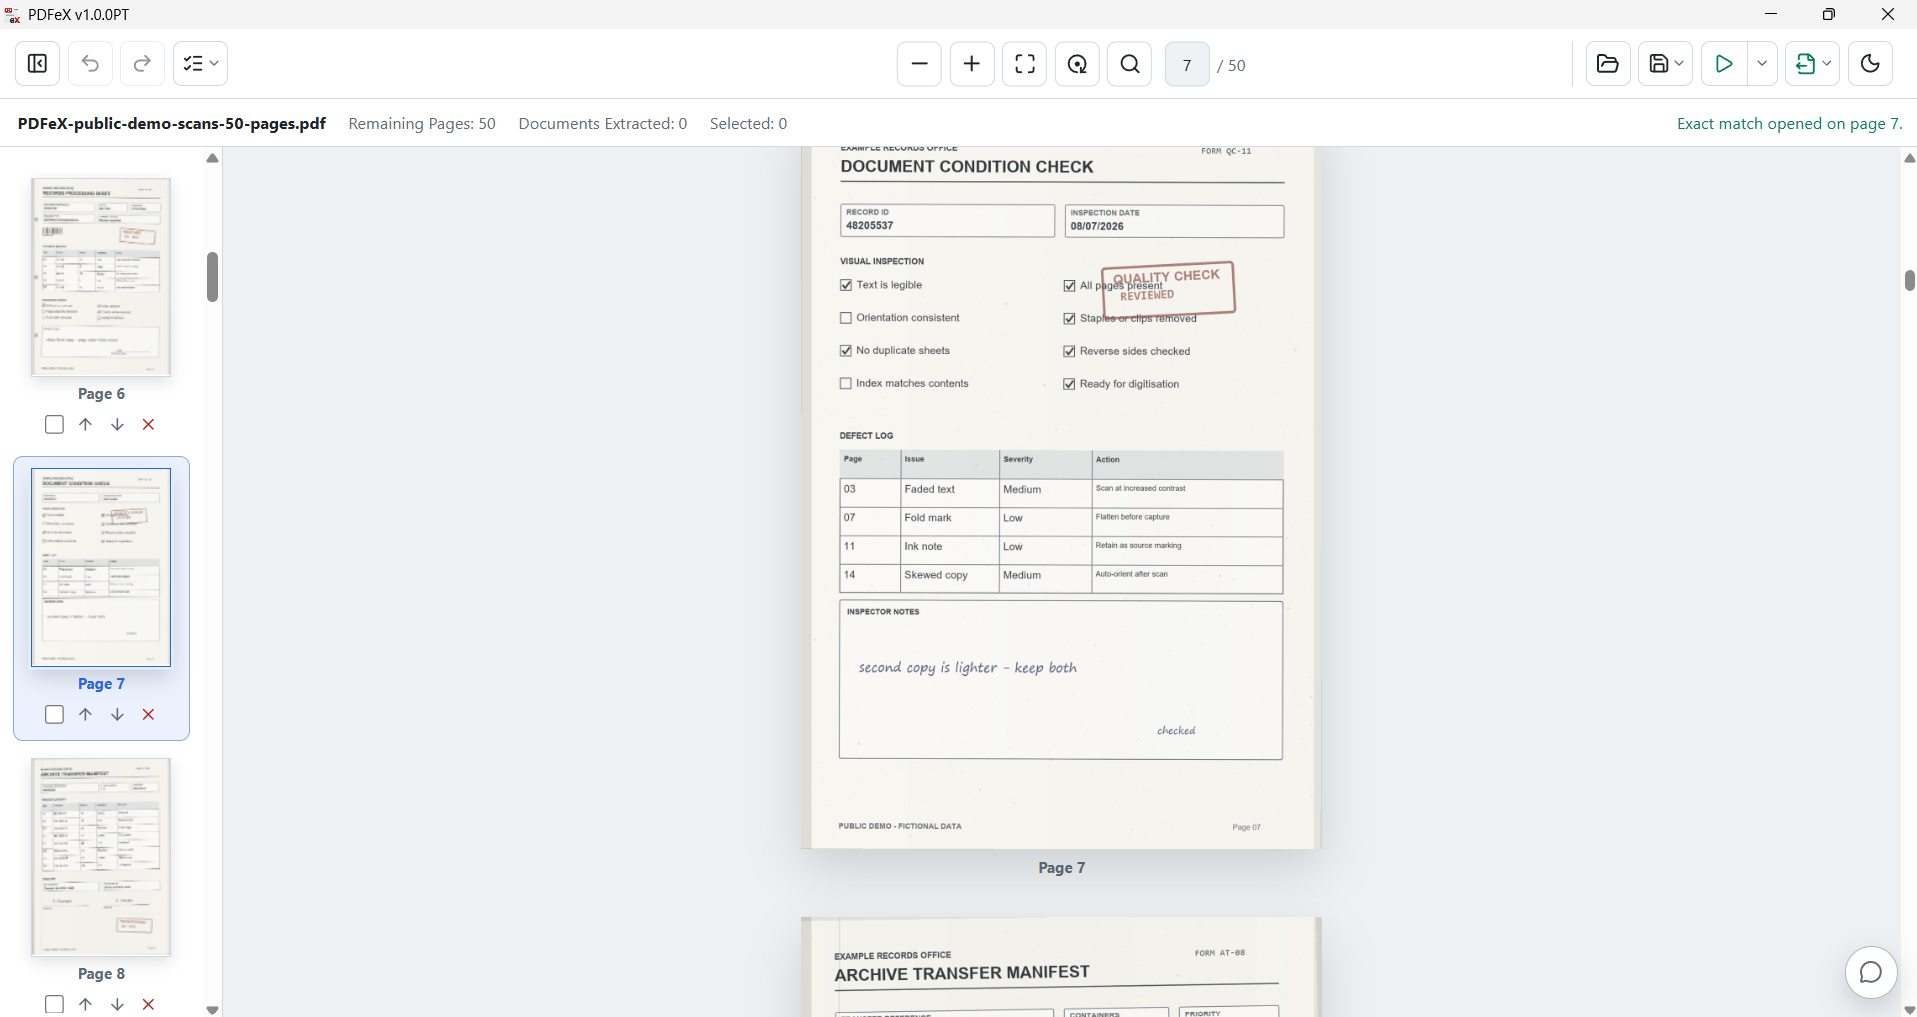Image resolution: width=1917 pixels, height=1017 pixels.
Task: Click the Record ID value 48205537
Action: (x=870, y=226)
